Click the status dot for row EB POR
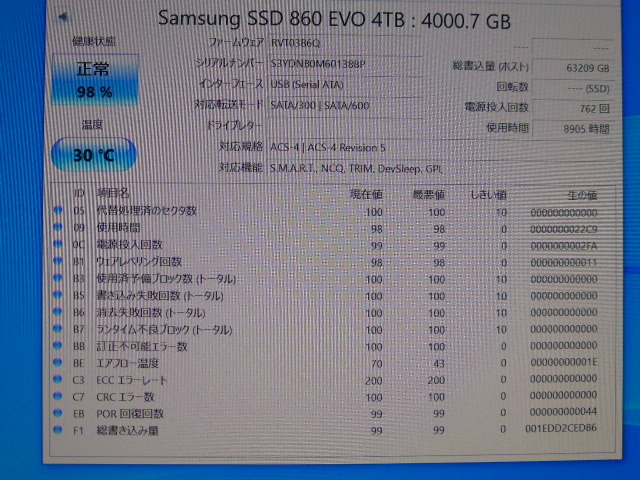 pos(58,413)
